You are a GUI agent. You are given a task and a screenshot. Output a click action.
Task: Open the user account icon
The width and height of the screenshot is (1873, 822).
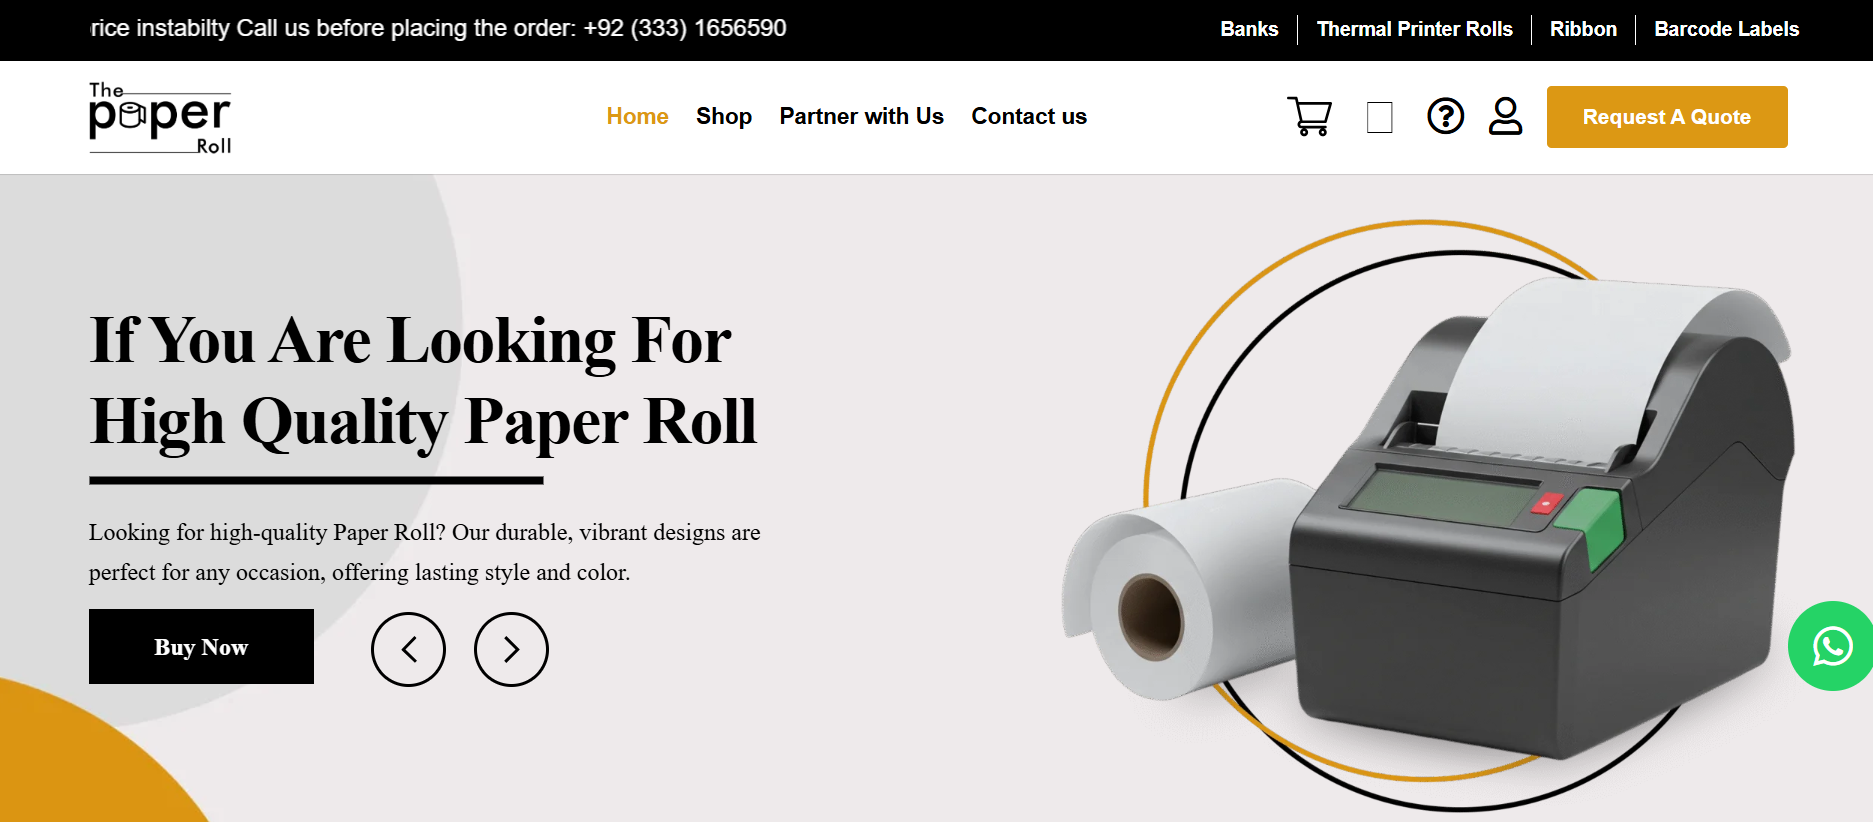coord(1505,116)
